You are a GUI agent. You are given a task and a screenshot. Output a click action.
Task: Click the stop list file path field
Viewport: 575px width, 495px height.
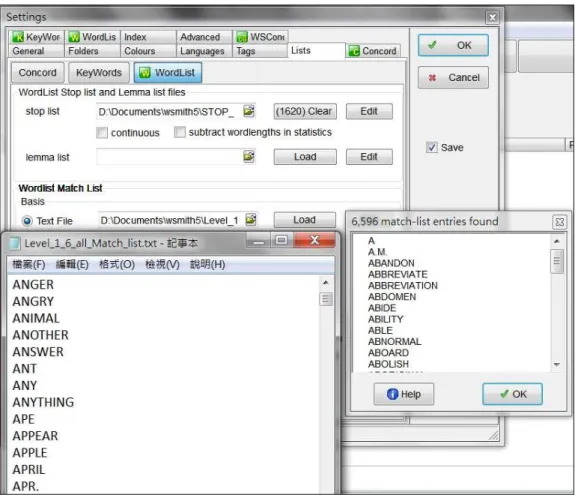point(169,111)
